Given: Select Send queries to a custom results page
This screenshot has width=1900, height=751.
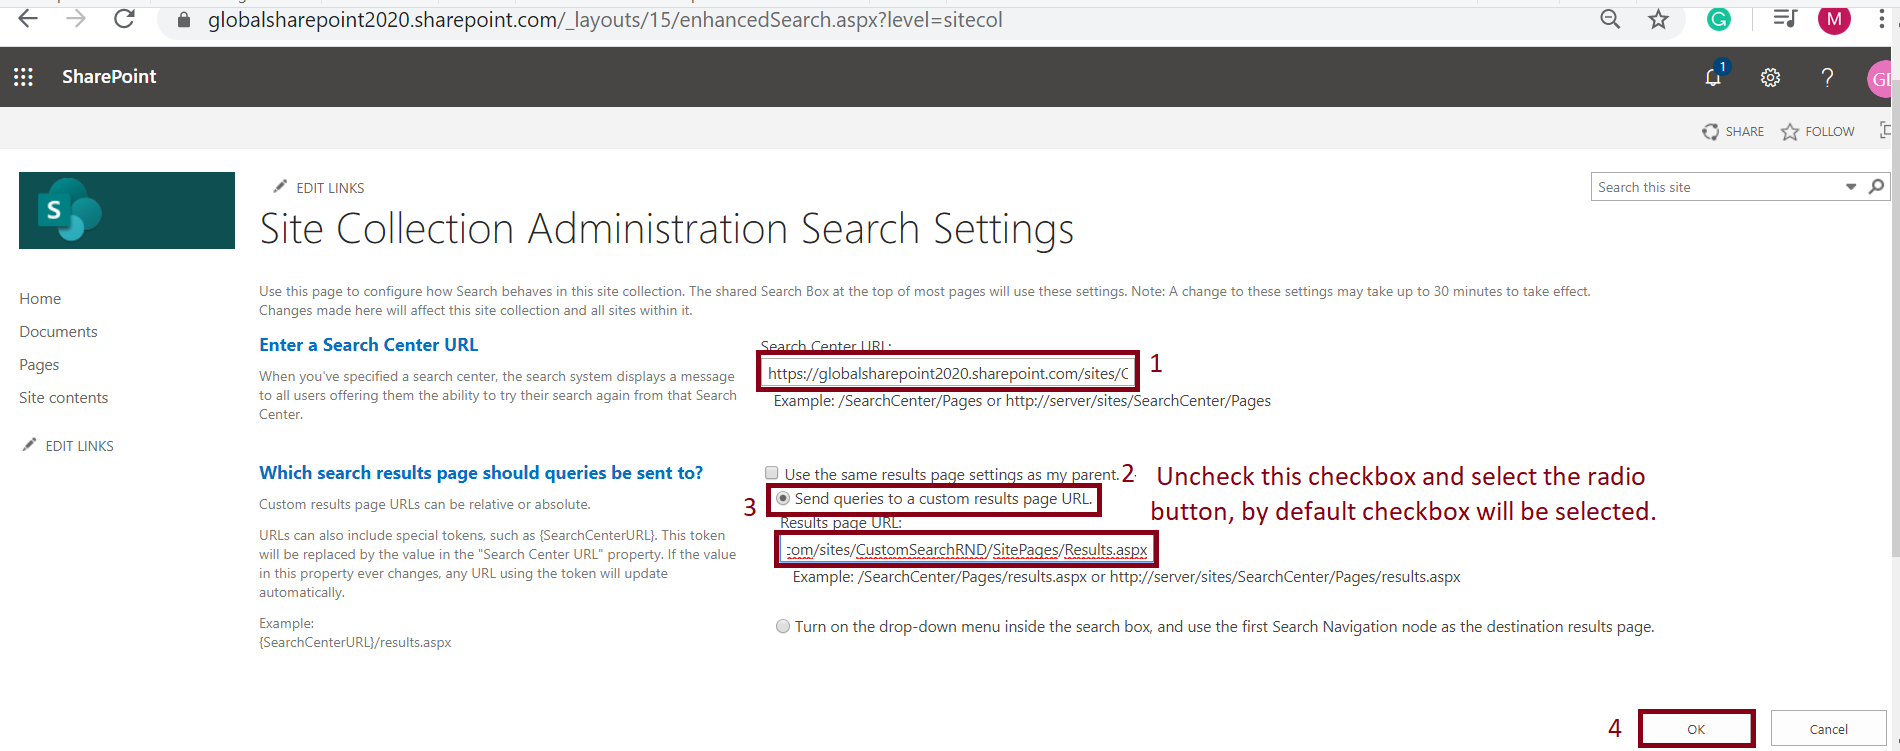Looking at the screenshot, I should [x=783, y=498].
